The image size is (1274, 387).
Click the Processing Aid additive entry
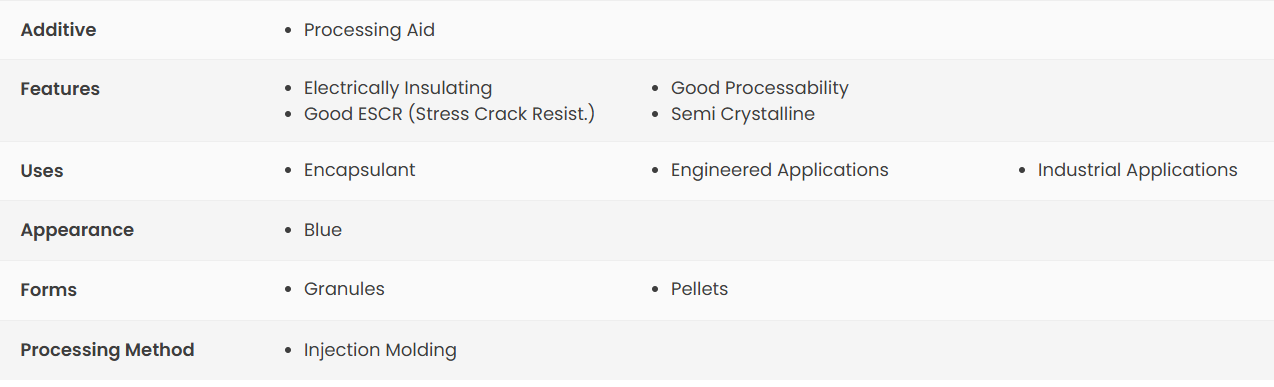(x=369, y=30)
